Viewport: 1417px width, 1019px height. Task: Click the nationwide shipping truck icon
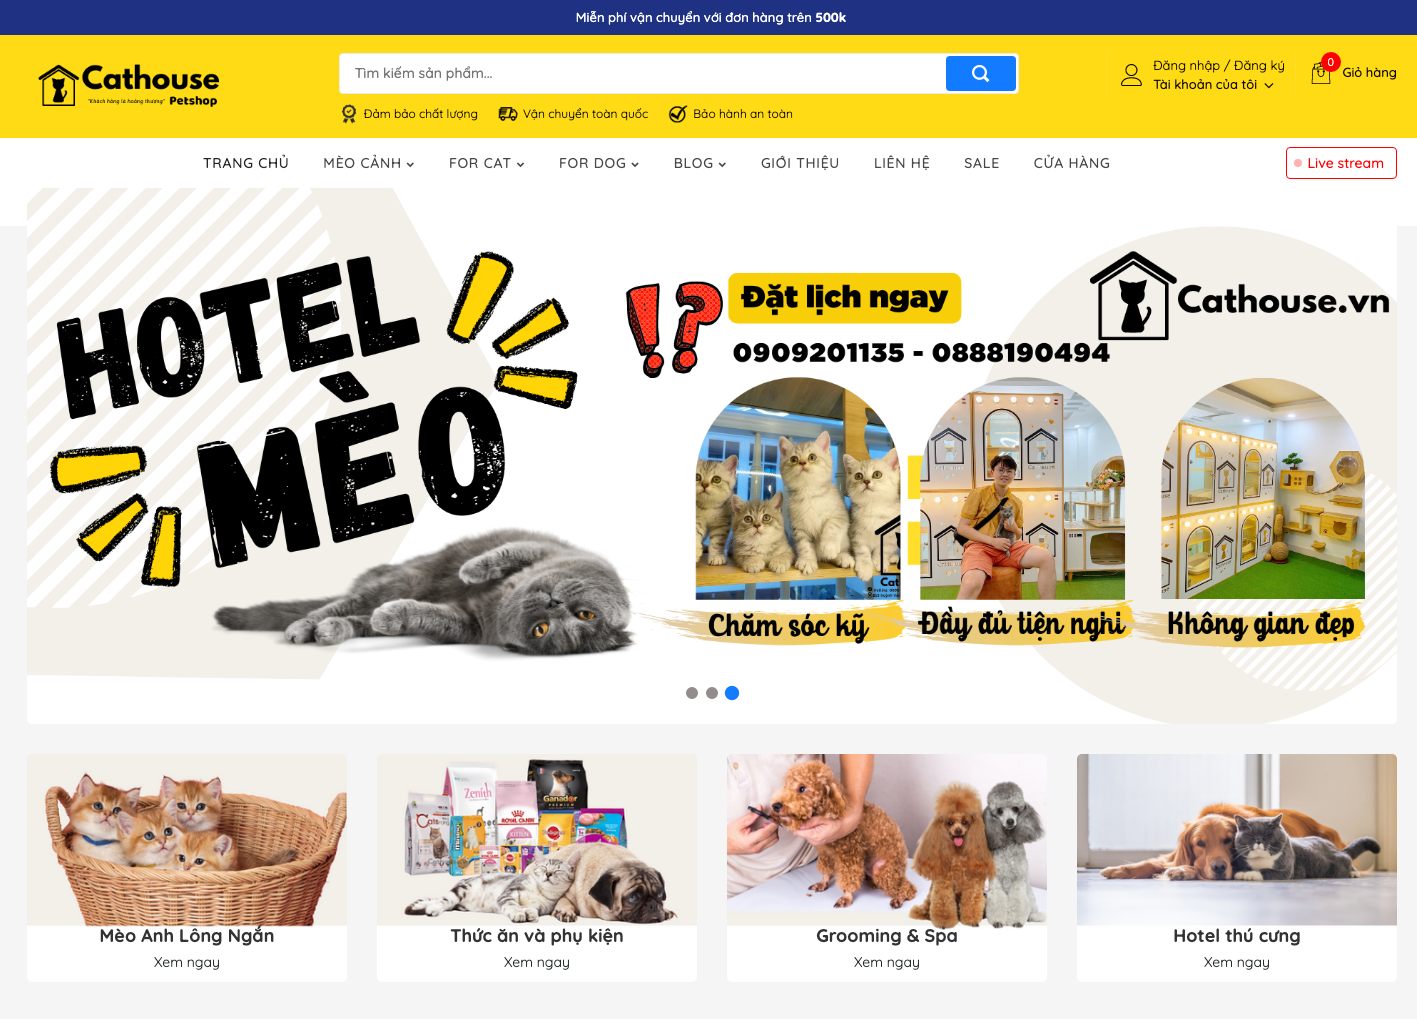tap(508, 114)
